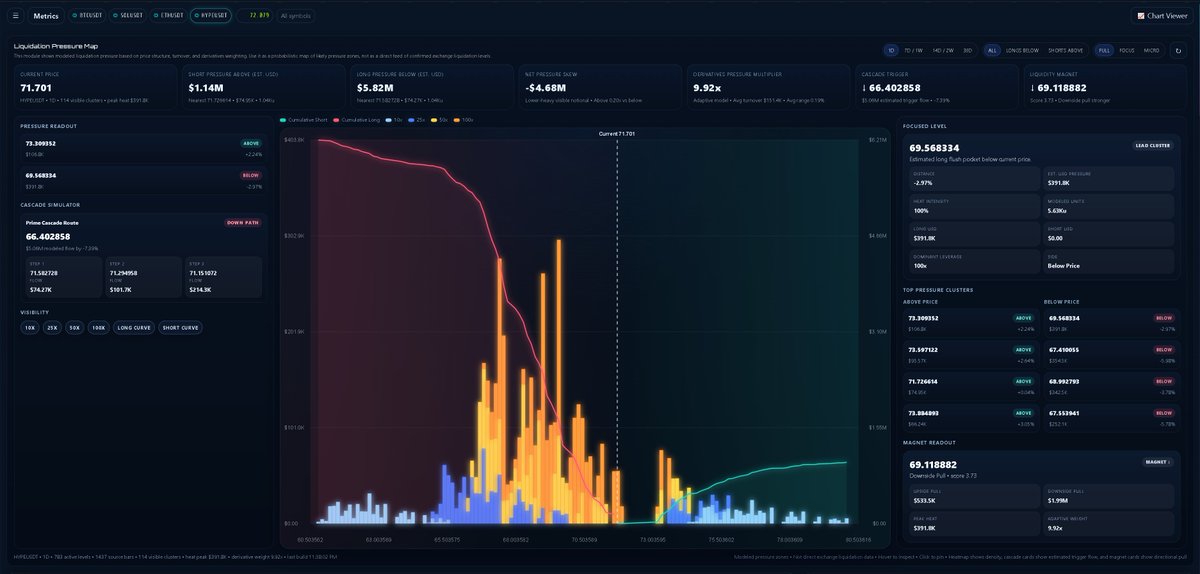Toggle 10X leverage visibility

coord(30,327)
